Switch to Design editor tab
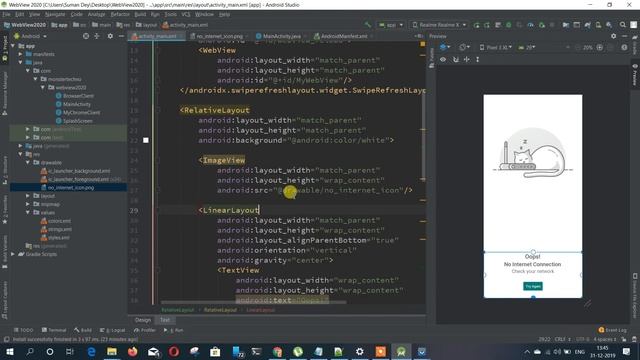This screenshot has height=360, width=640. [143, 320]
